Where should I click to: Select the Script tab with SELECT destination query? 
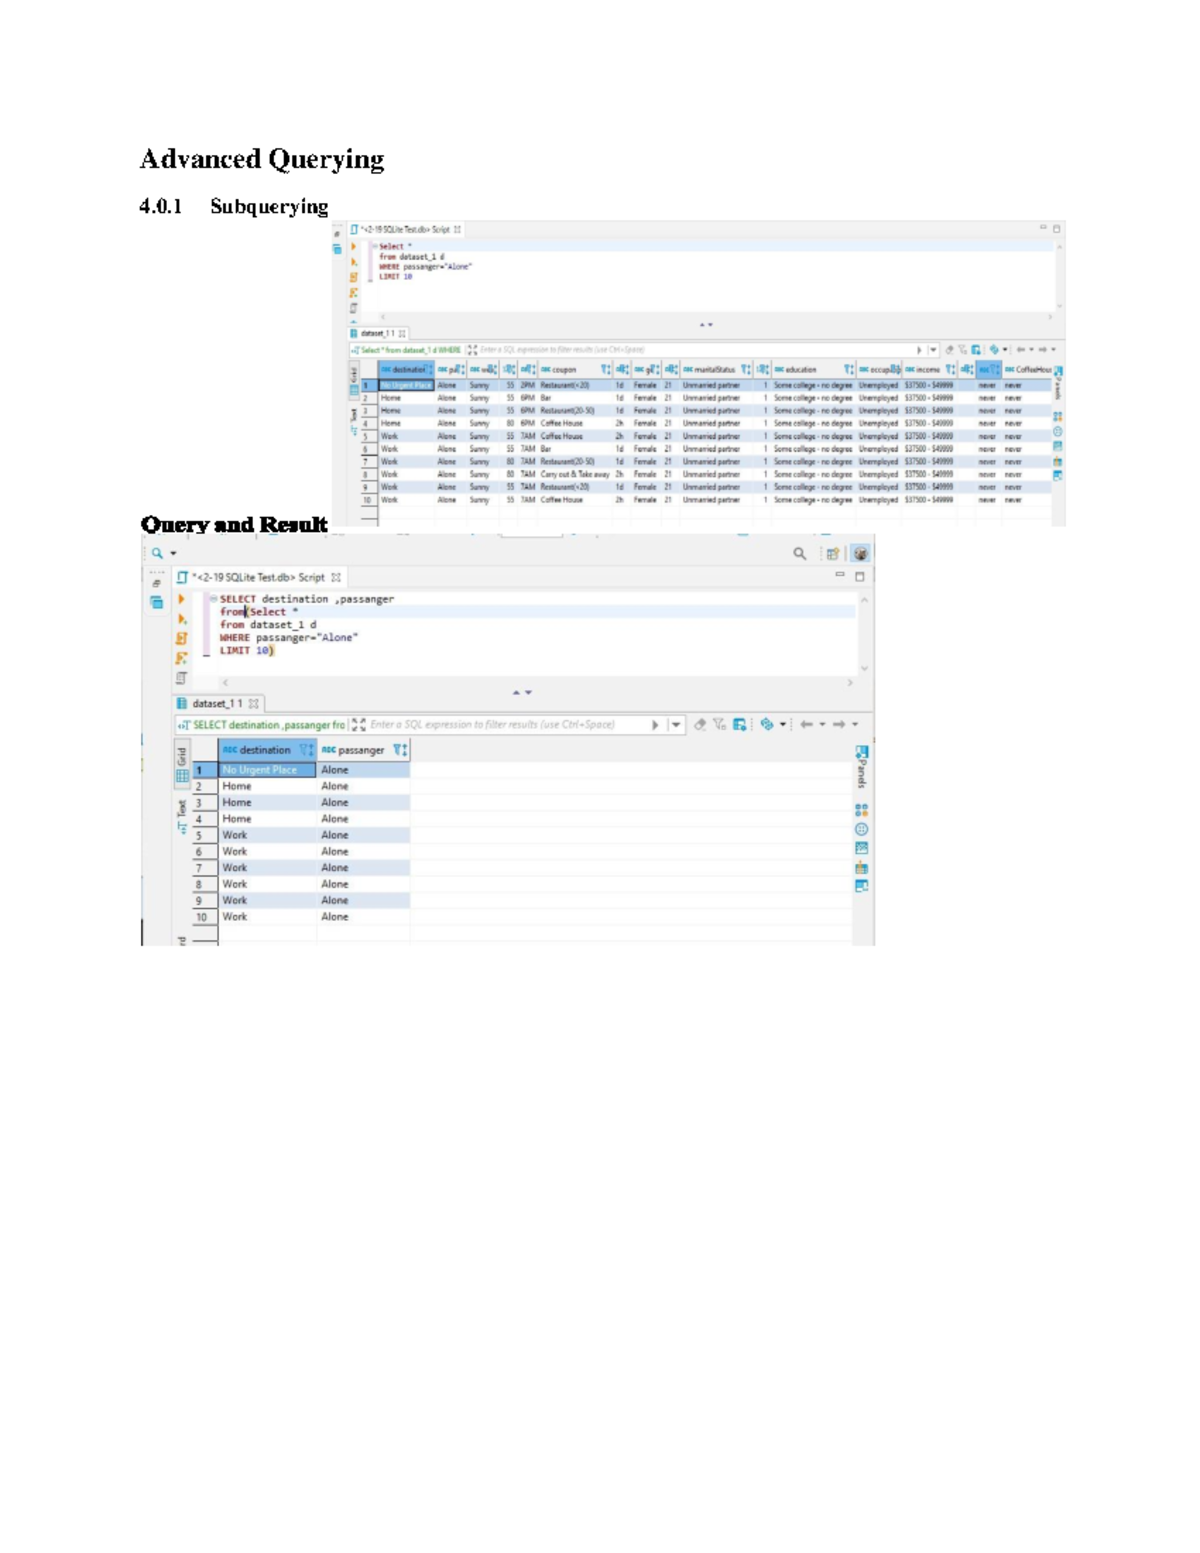coord(258,577)
